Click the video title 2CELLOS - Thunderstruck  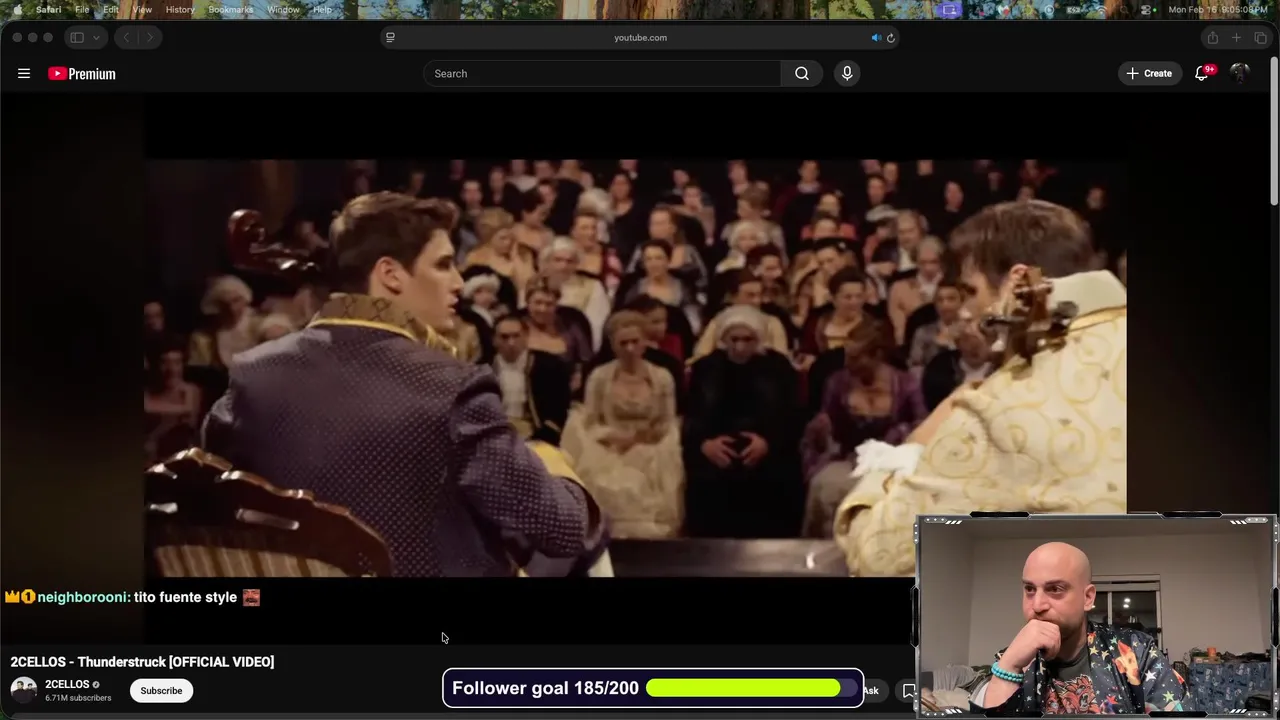tap(142, 662)
